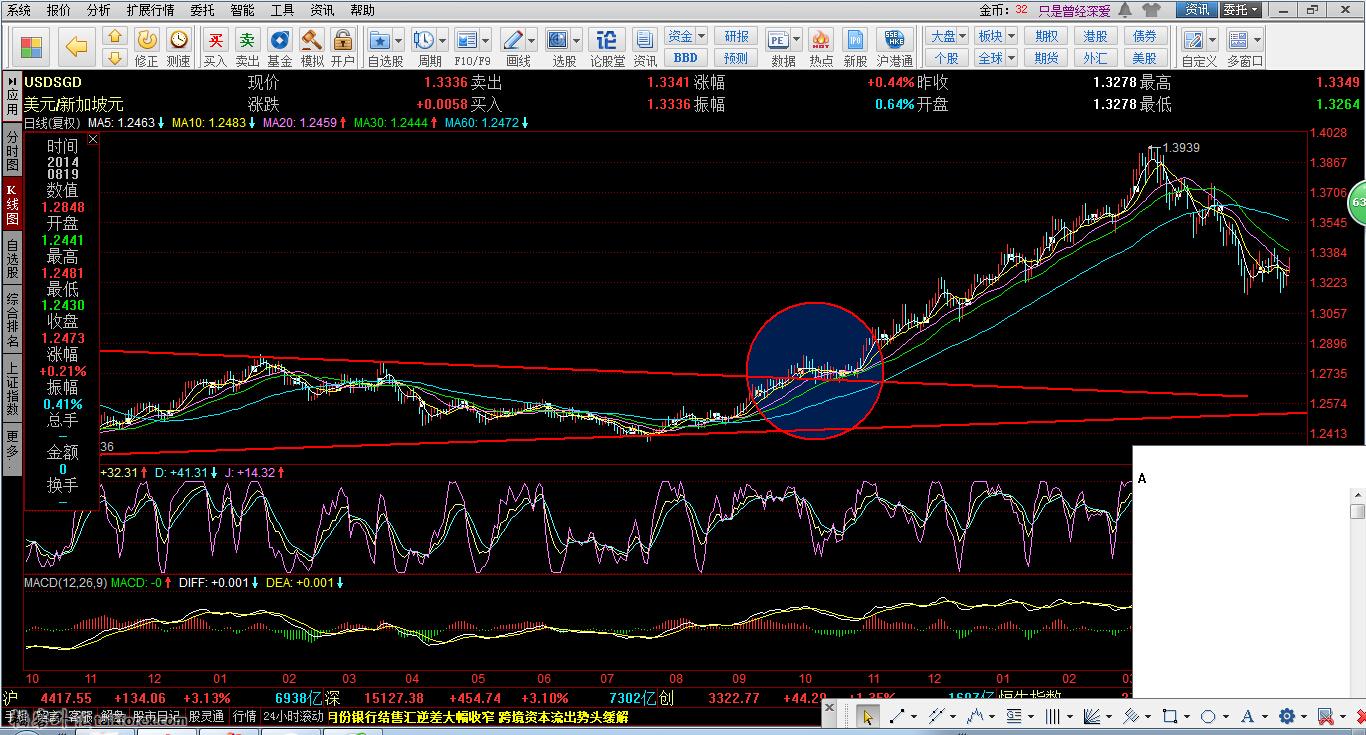The image size is (1366, 735).
Task: Expand the 画线 dropdown arrow
Action: [x=531, y=41]
